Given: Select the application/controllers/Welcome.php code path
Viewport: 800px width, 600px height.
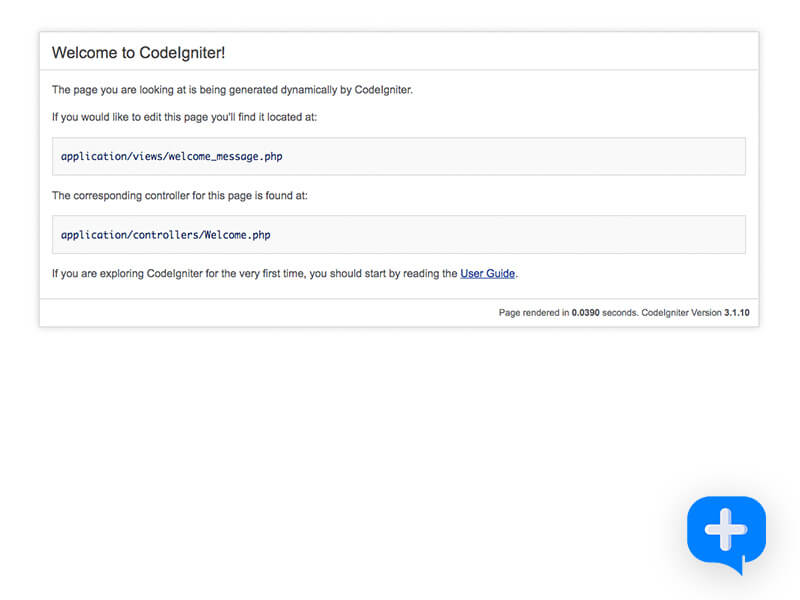Looking at the screenshot, I should click(166, 235).
